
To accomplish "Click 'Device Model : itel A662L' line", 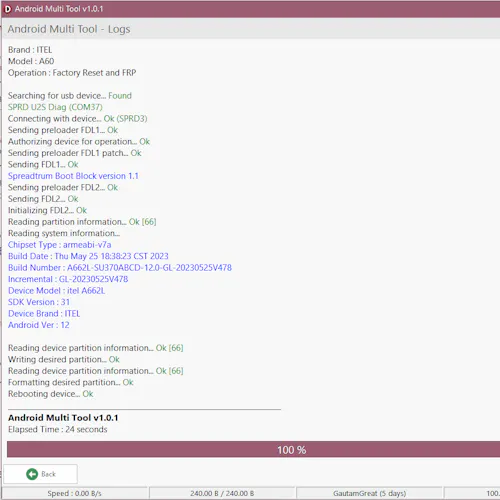I will (x=57, y=291).
